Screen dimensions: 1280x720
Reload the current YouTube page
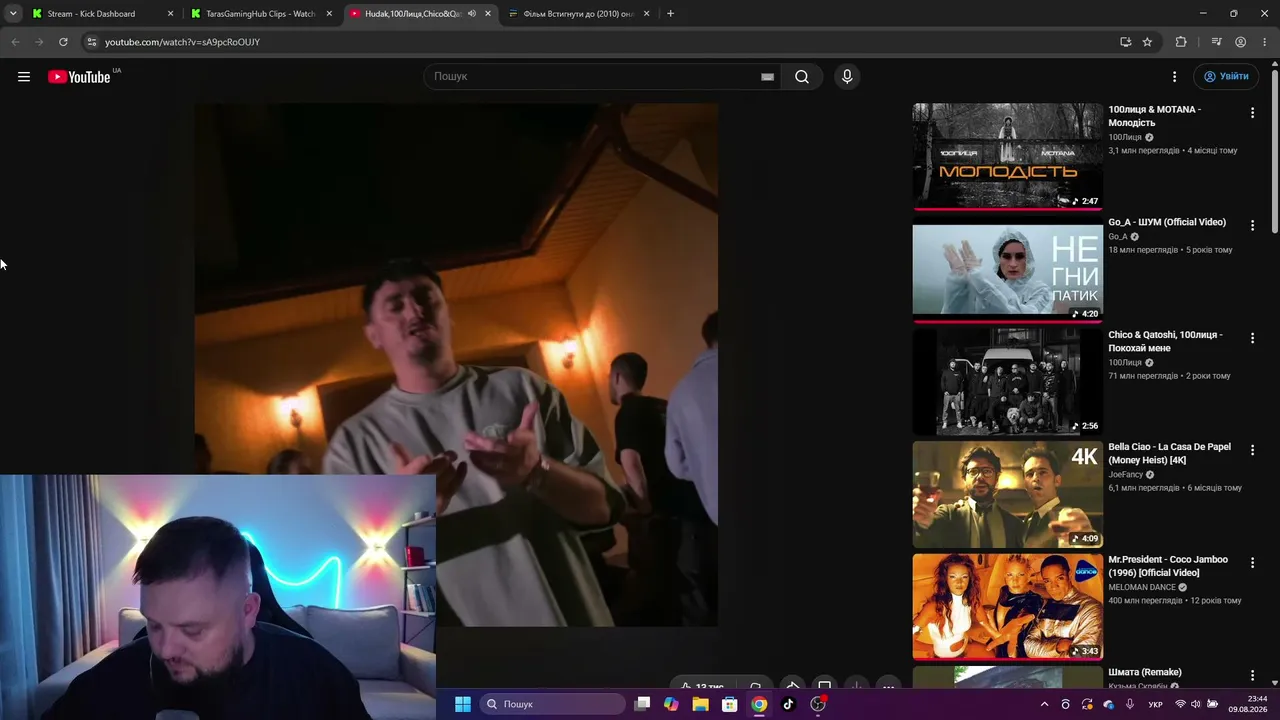(63, 42)
